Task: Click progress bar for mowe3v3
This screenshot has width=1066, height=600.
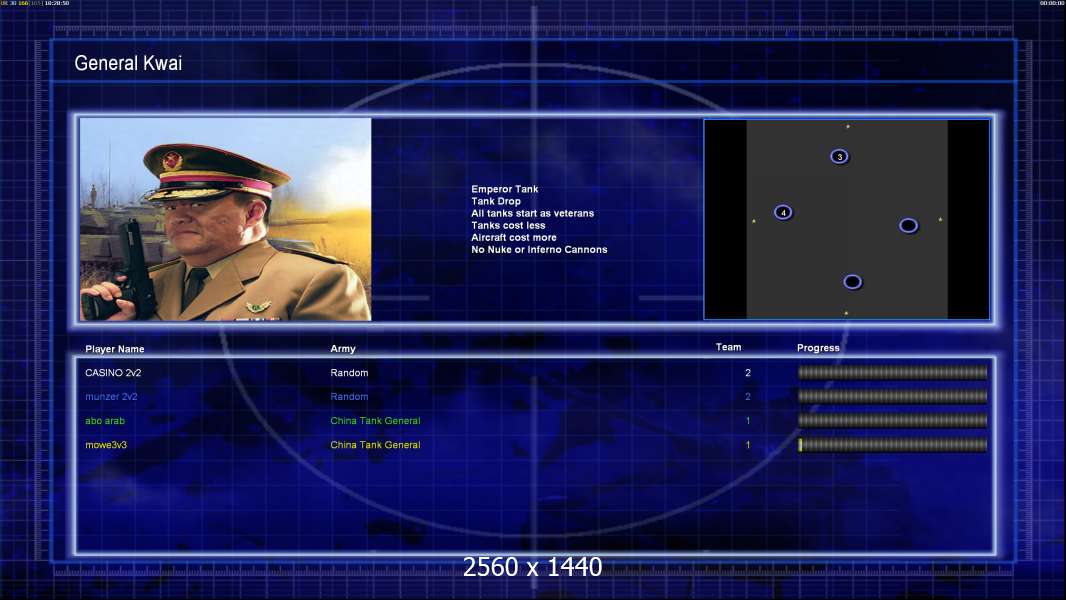Action: (x=893, y=445)
